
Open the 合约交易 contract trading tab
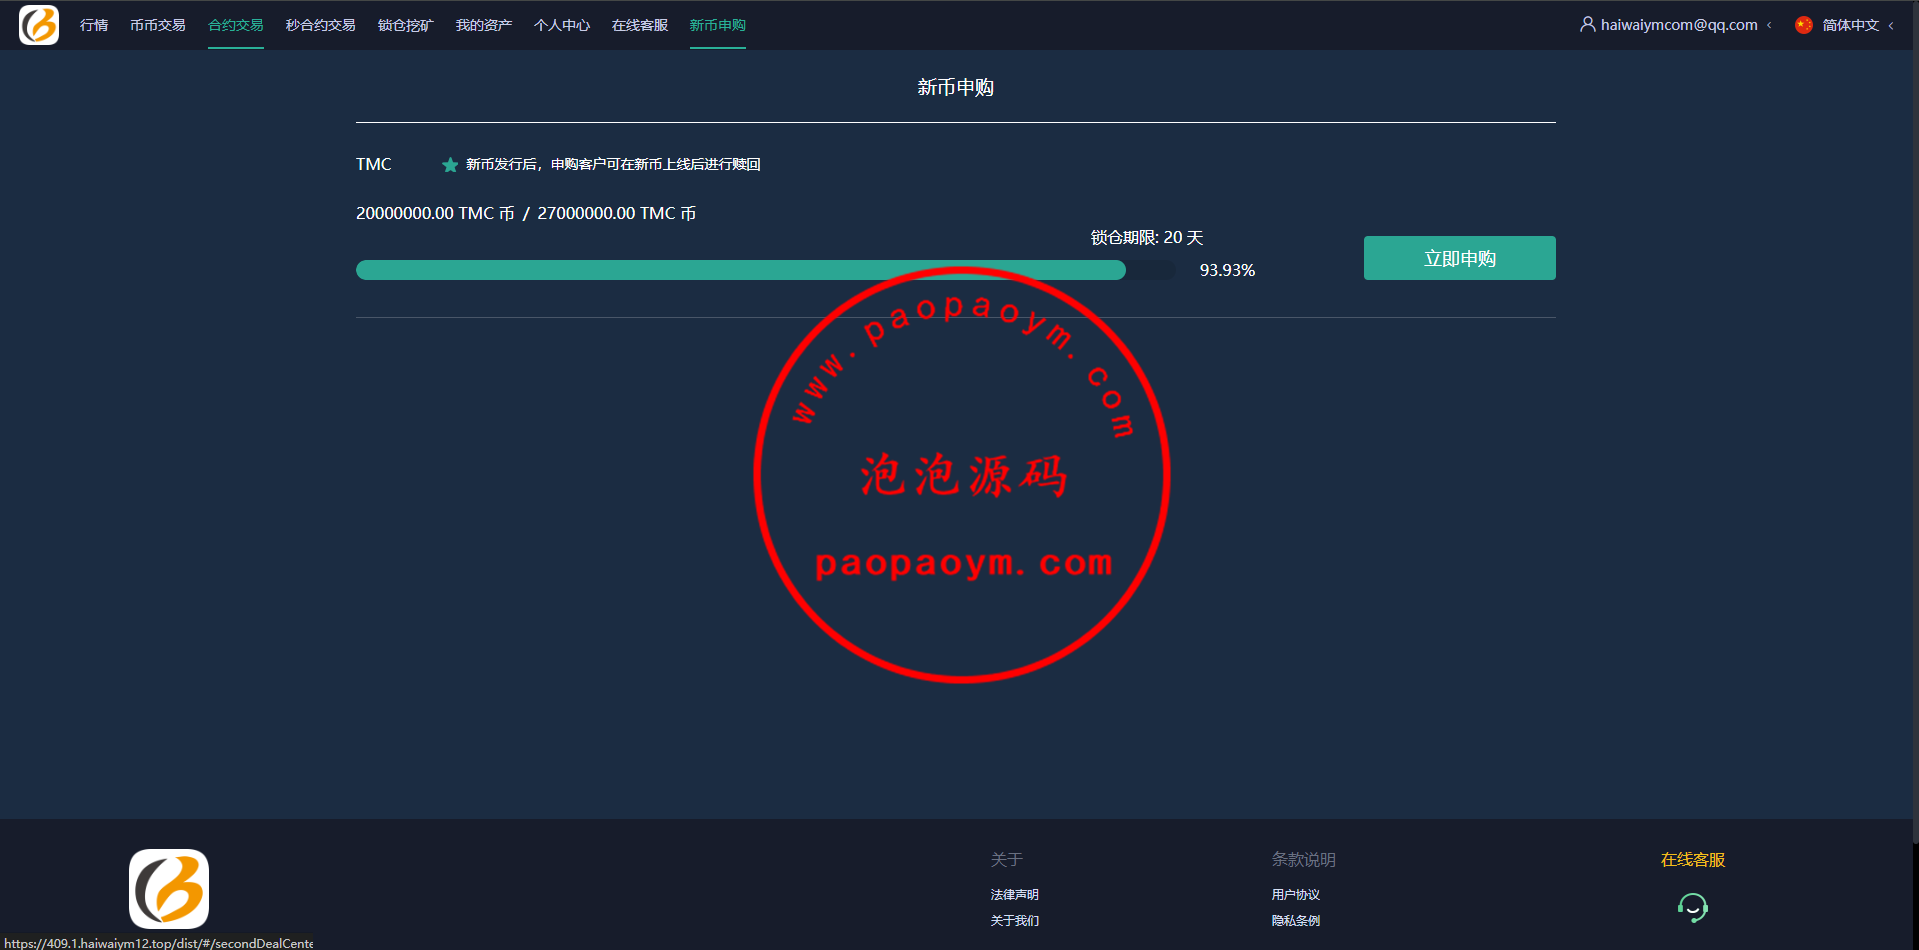click(x=236, y=25)
